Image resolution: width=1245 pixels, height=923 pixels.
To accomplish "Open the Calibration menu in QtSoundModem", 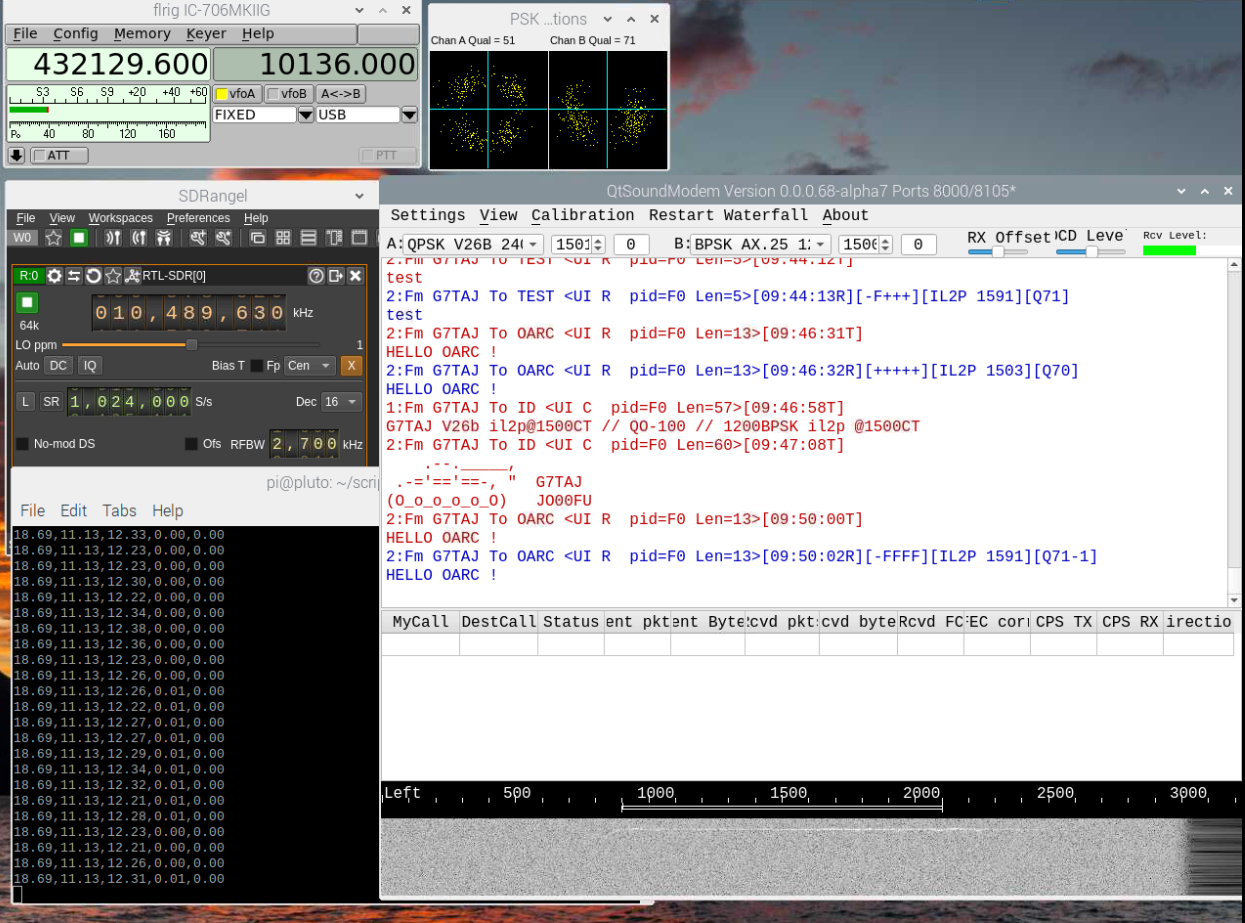I will [583, 215].
